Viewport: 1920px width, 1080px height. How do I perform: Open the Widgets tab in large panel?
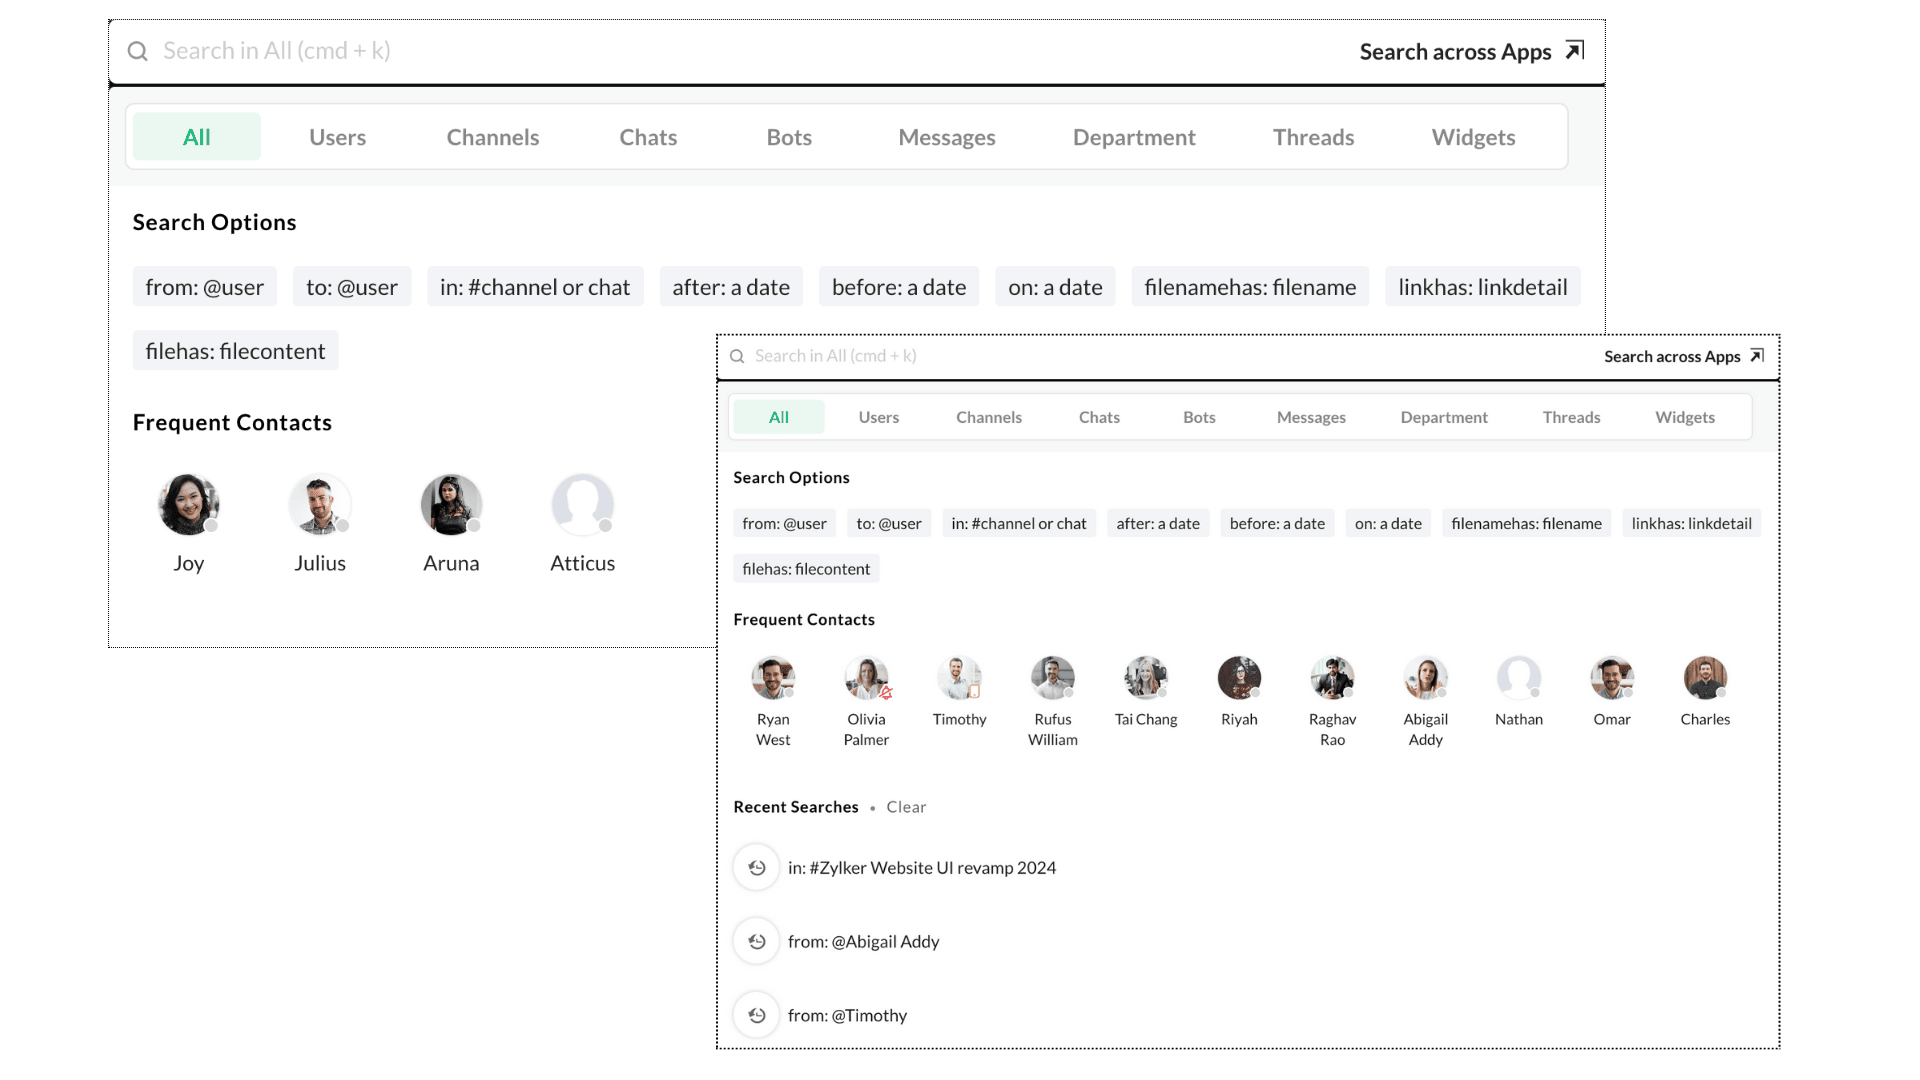pos(1473,137)
